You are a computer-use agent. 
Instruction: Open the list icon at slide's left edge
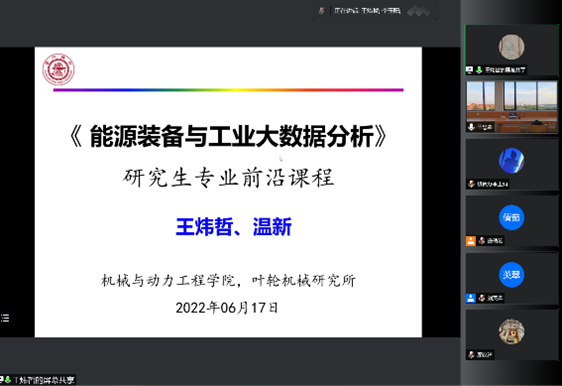coord(5,318)
